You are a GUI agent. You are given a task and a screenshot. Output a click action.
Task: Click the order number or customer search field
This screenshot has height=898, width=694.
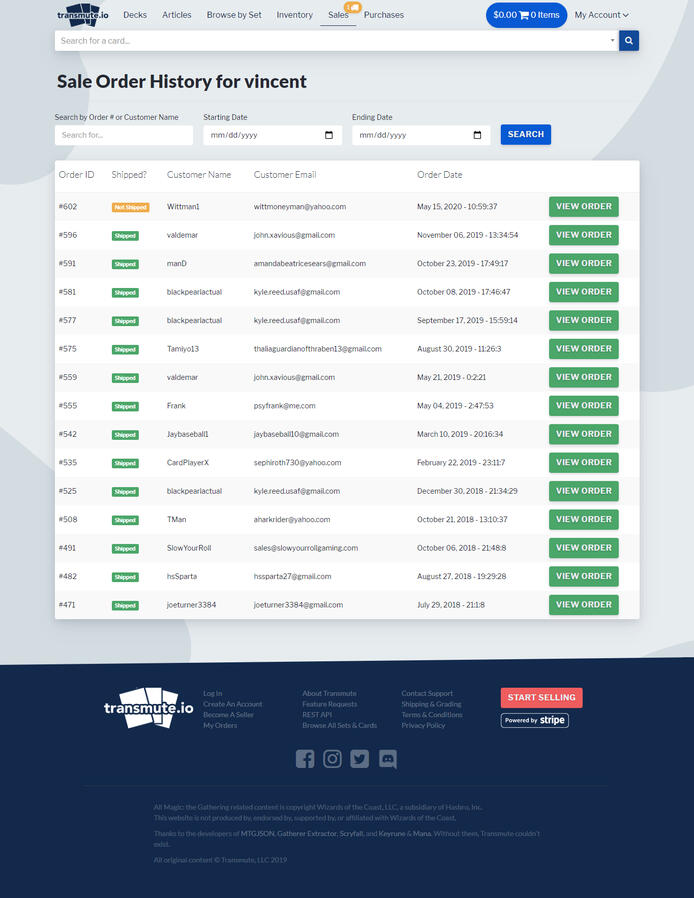point(124,135)
